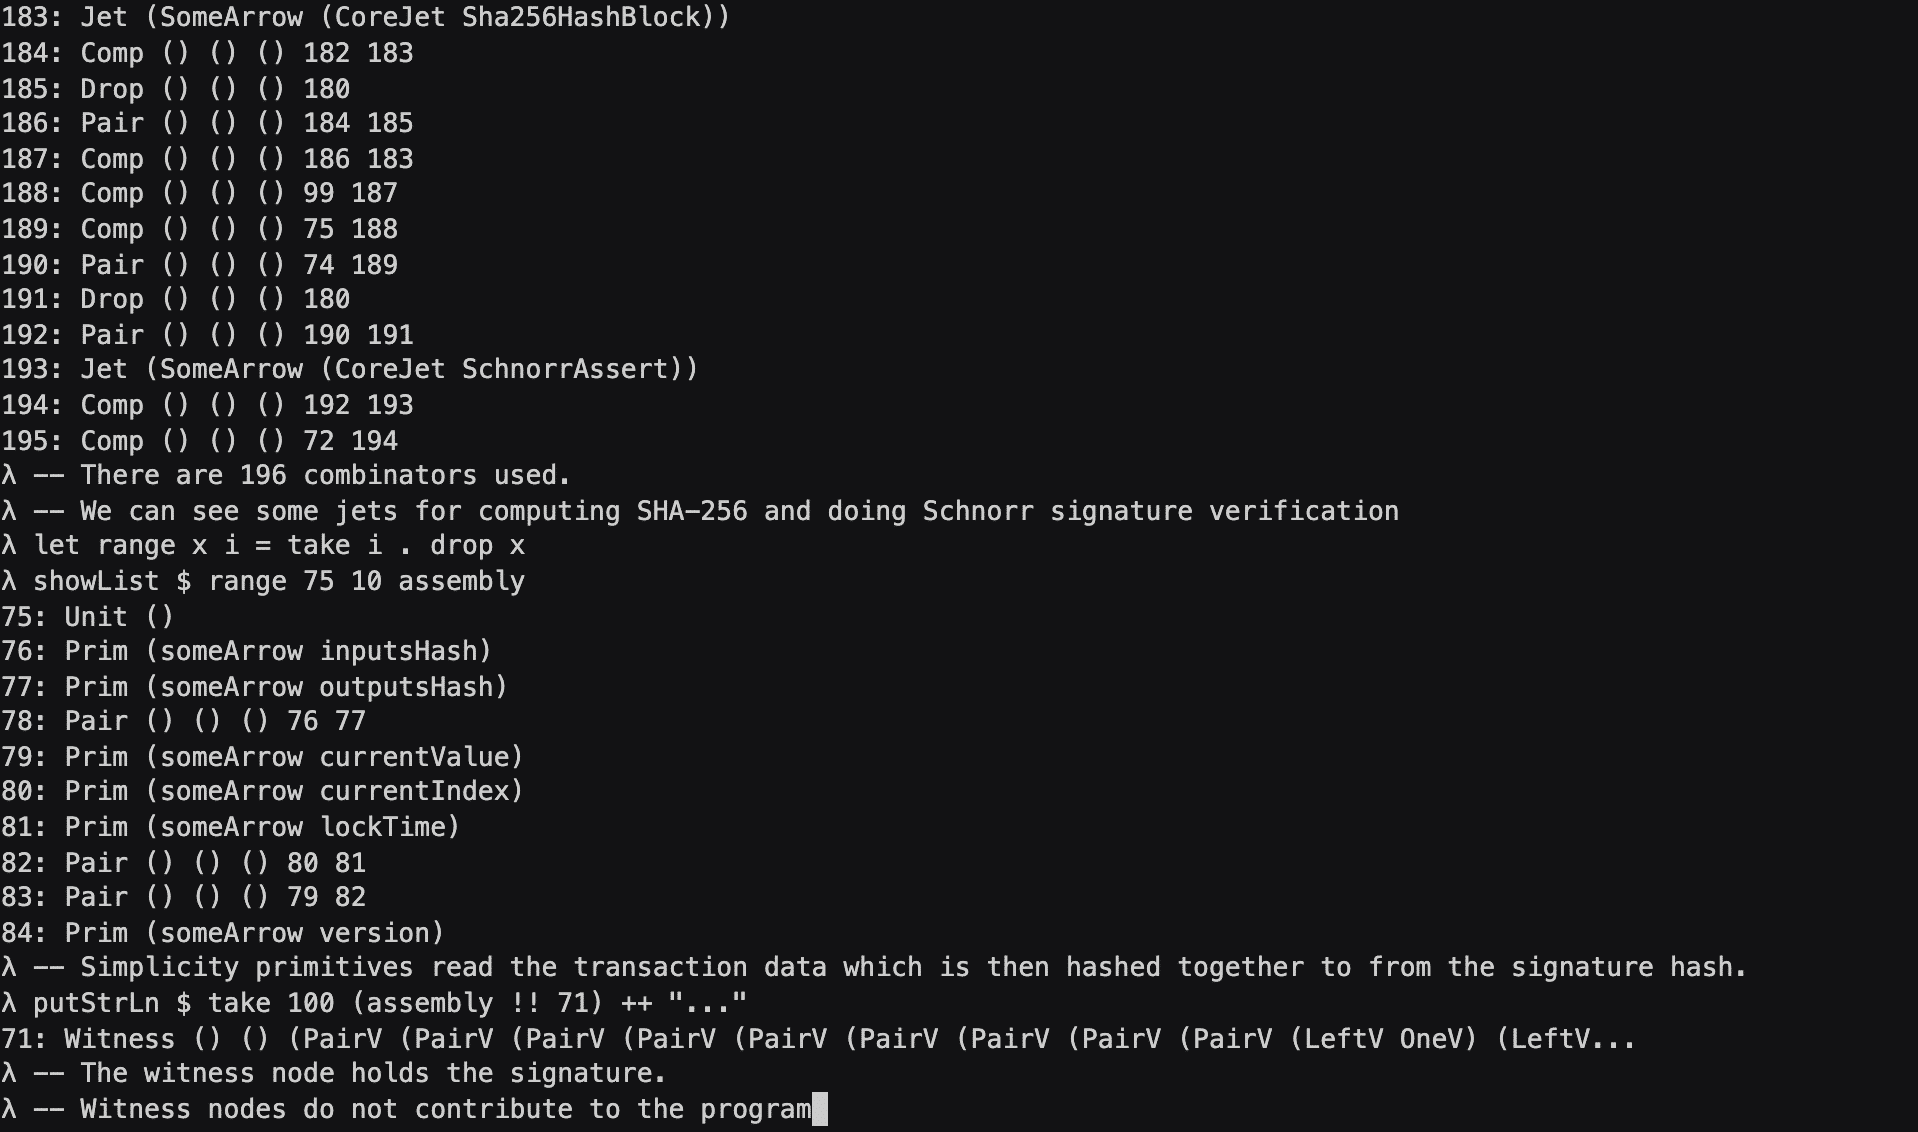Click 'let range x i' definition line
The image size is (1918, 1132).
[279, 545]
